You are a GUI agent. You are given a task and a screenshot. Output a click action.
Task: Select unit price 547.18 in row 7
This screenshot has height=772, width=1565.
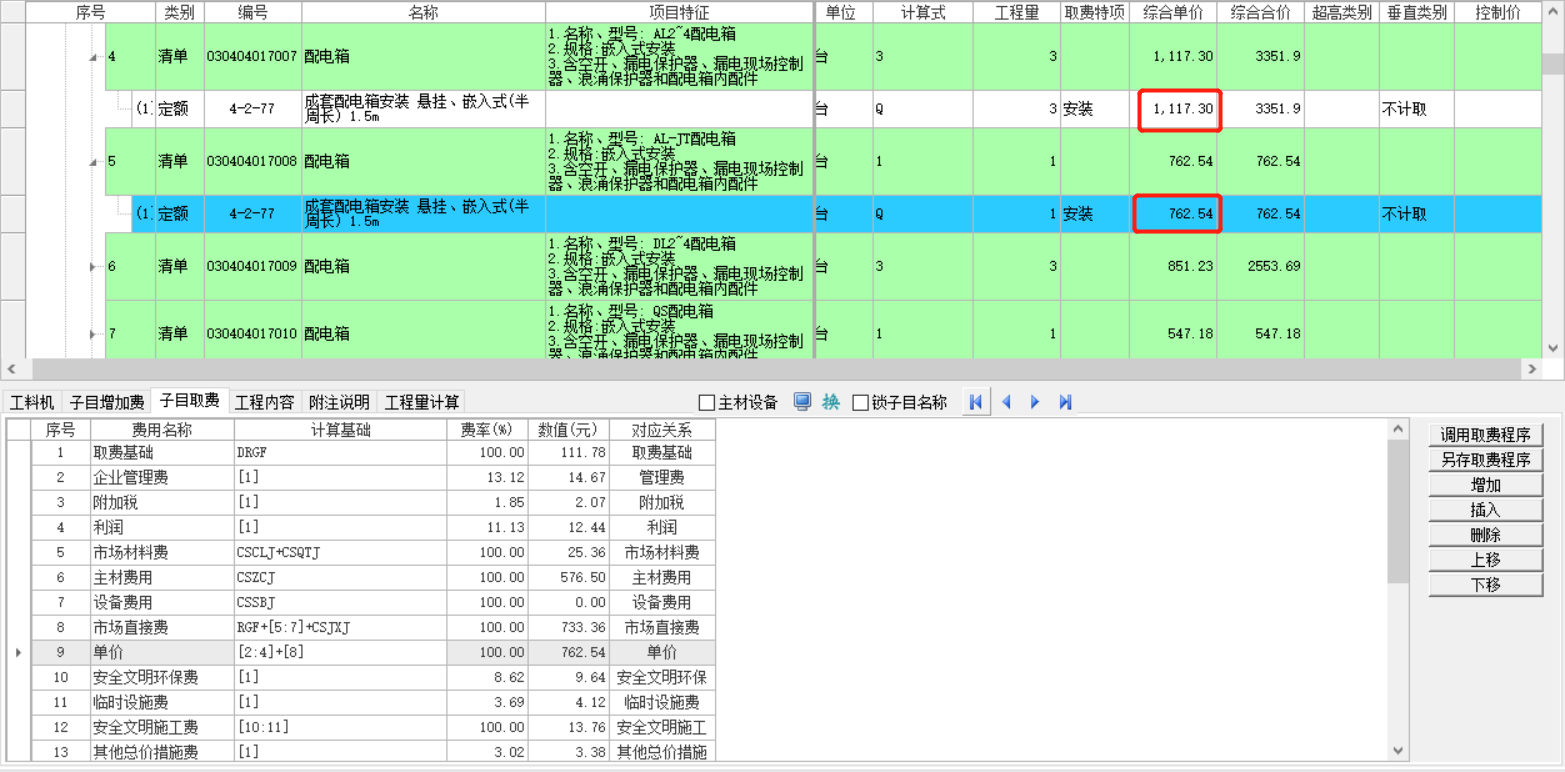(1173, 334)
